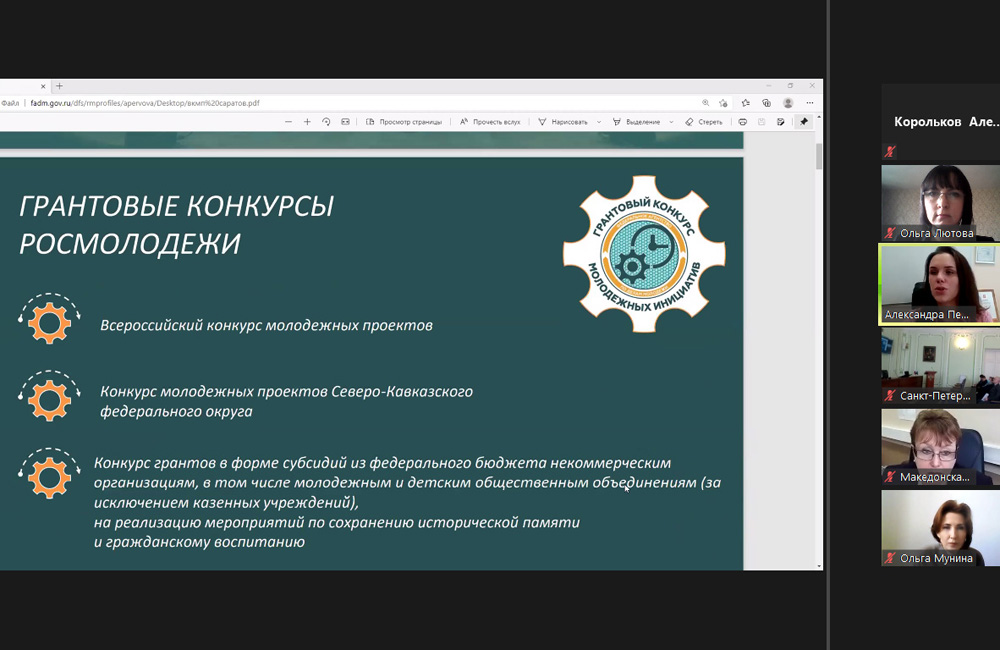Click the fit to page icon
This screenshot has width=1000, height=650.
click(x=345, y=122)
